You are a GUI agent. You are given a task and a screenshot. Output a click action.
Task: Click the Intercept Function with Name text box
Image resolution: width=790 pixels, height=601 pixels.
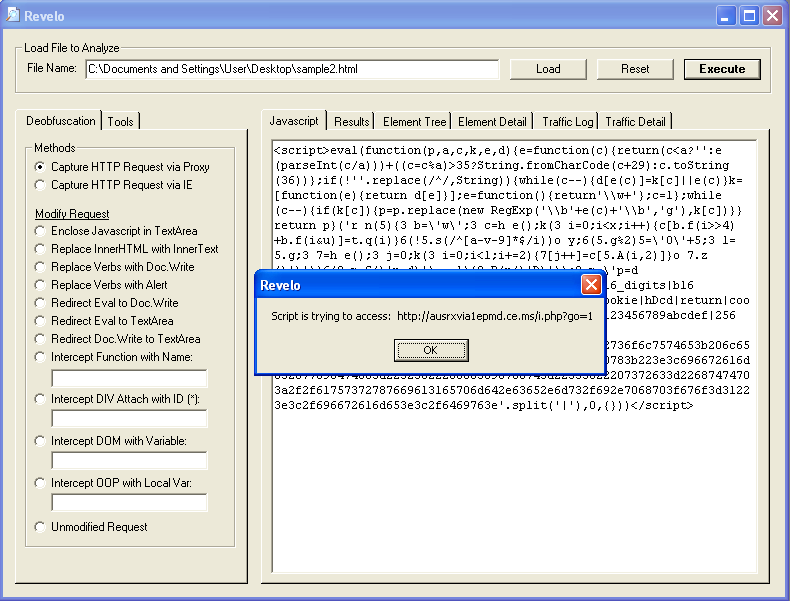tap(129, 378)
